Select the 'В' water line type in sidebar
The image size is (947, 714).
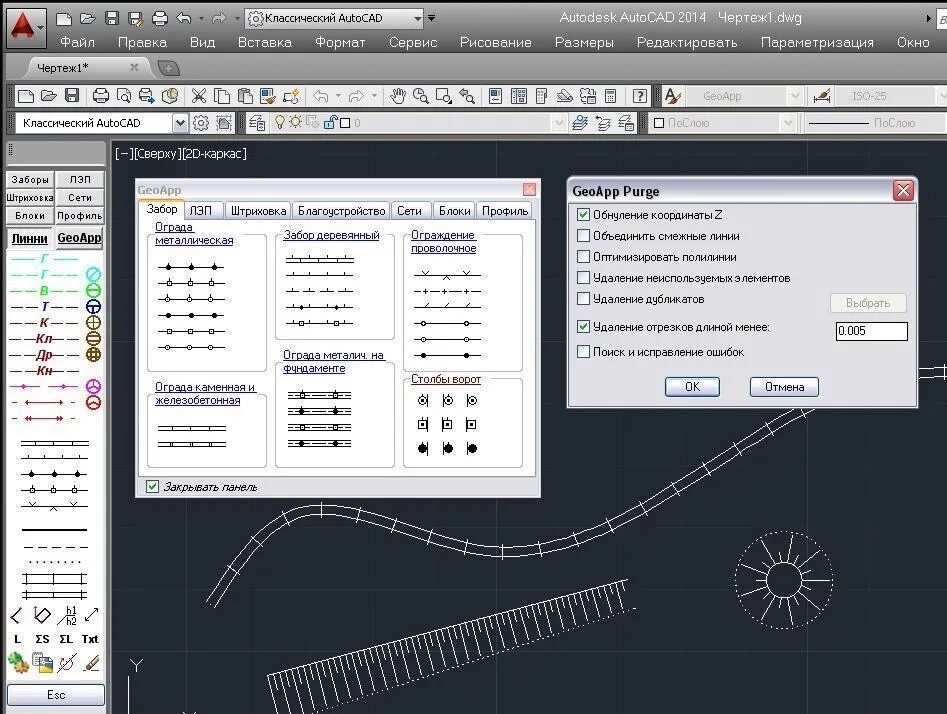point(44,291)
